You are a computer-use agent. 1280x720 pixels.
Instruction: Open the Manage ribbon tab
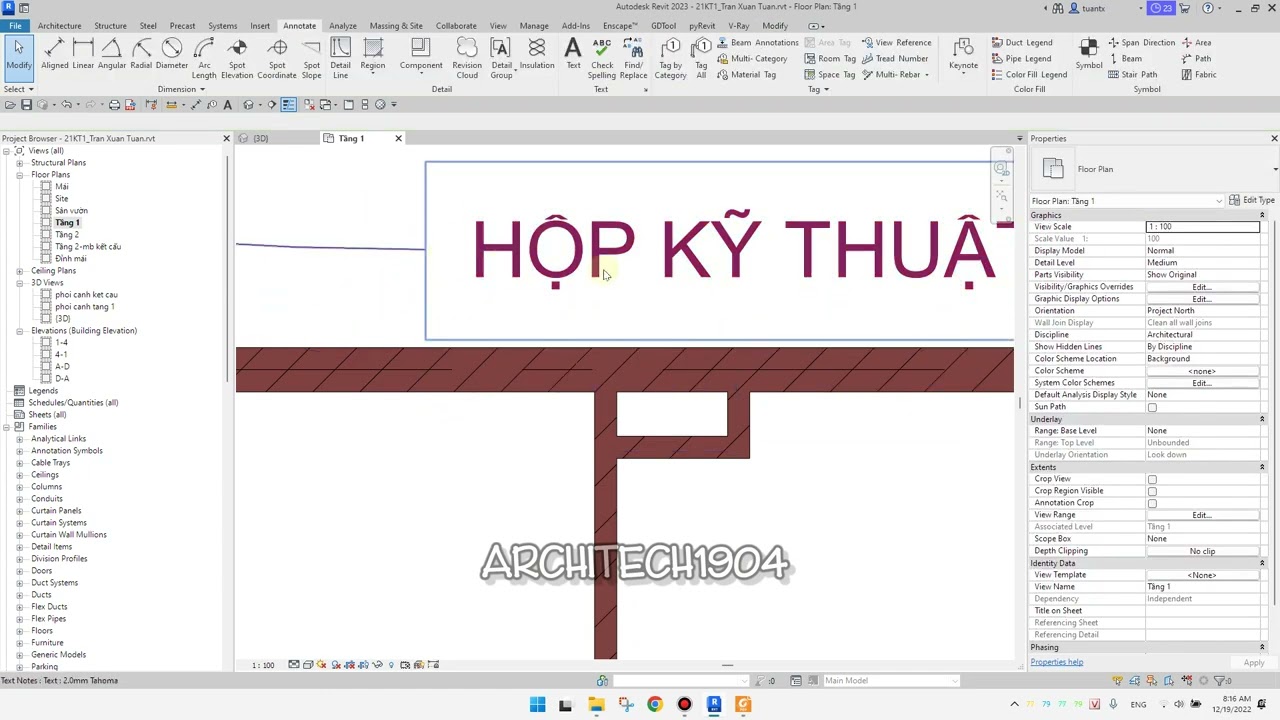tap(534, 26)
